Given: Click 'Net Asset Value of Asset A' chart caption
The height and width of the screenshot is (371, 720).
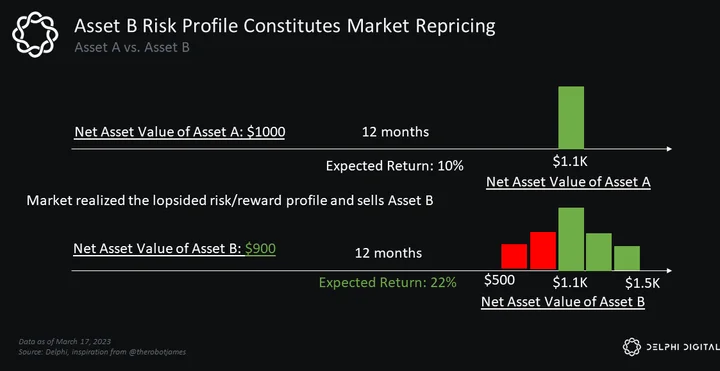Looking at the screenshot, I should (x=568, y=182).
